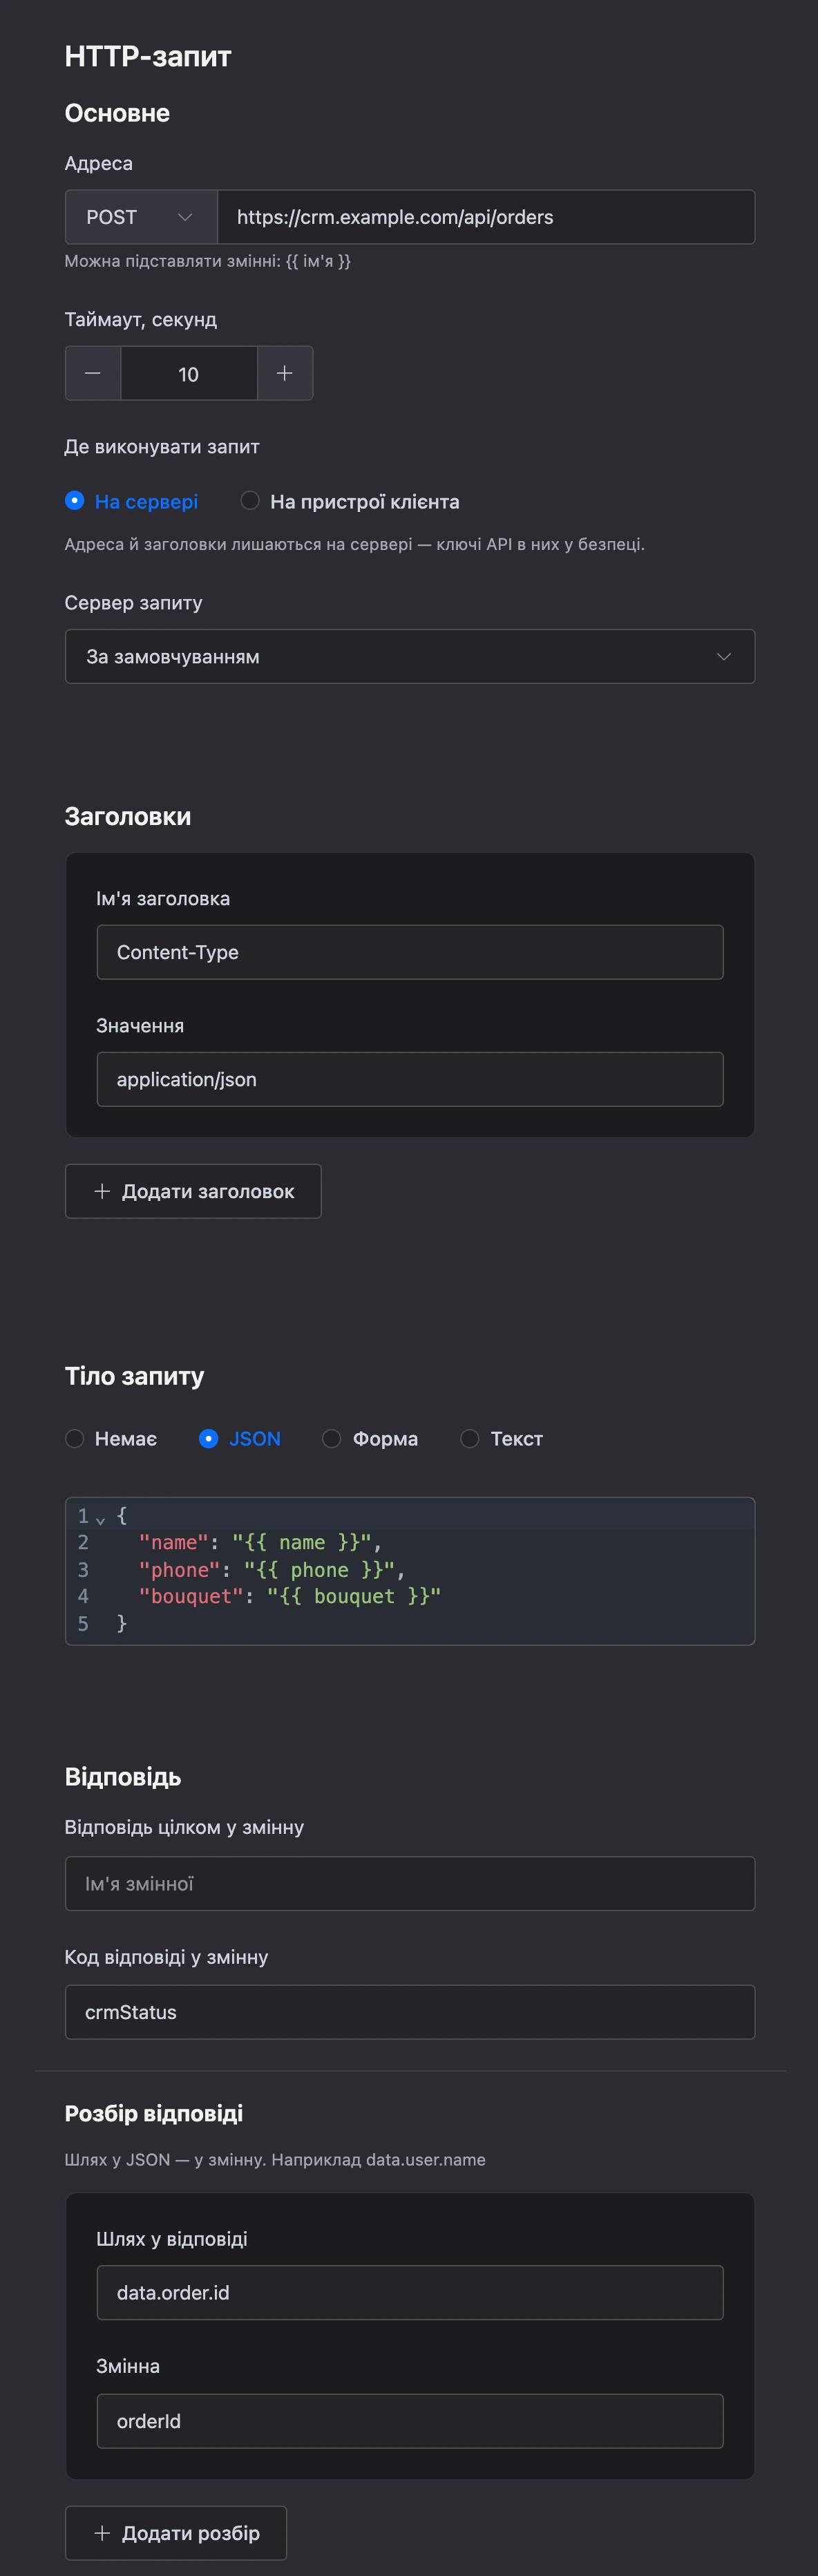Select the 'На пристрої клієнта' radio option
Image resolution: width=818 pixels, height=2576 pixels.
click(x=350, y=501)
